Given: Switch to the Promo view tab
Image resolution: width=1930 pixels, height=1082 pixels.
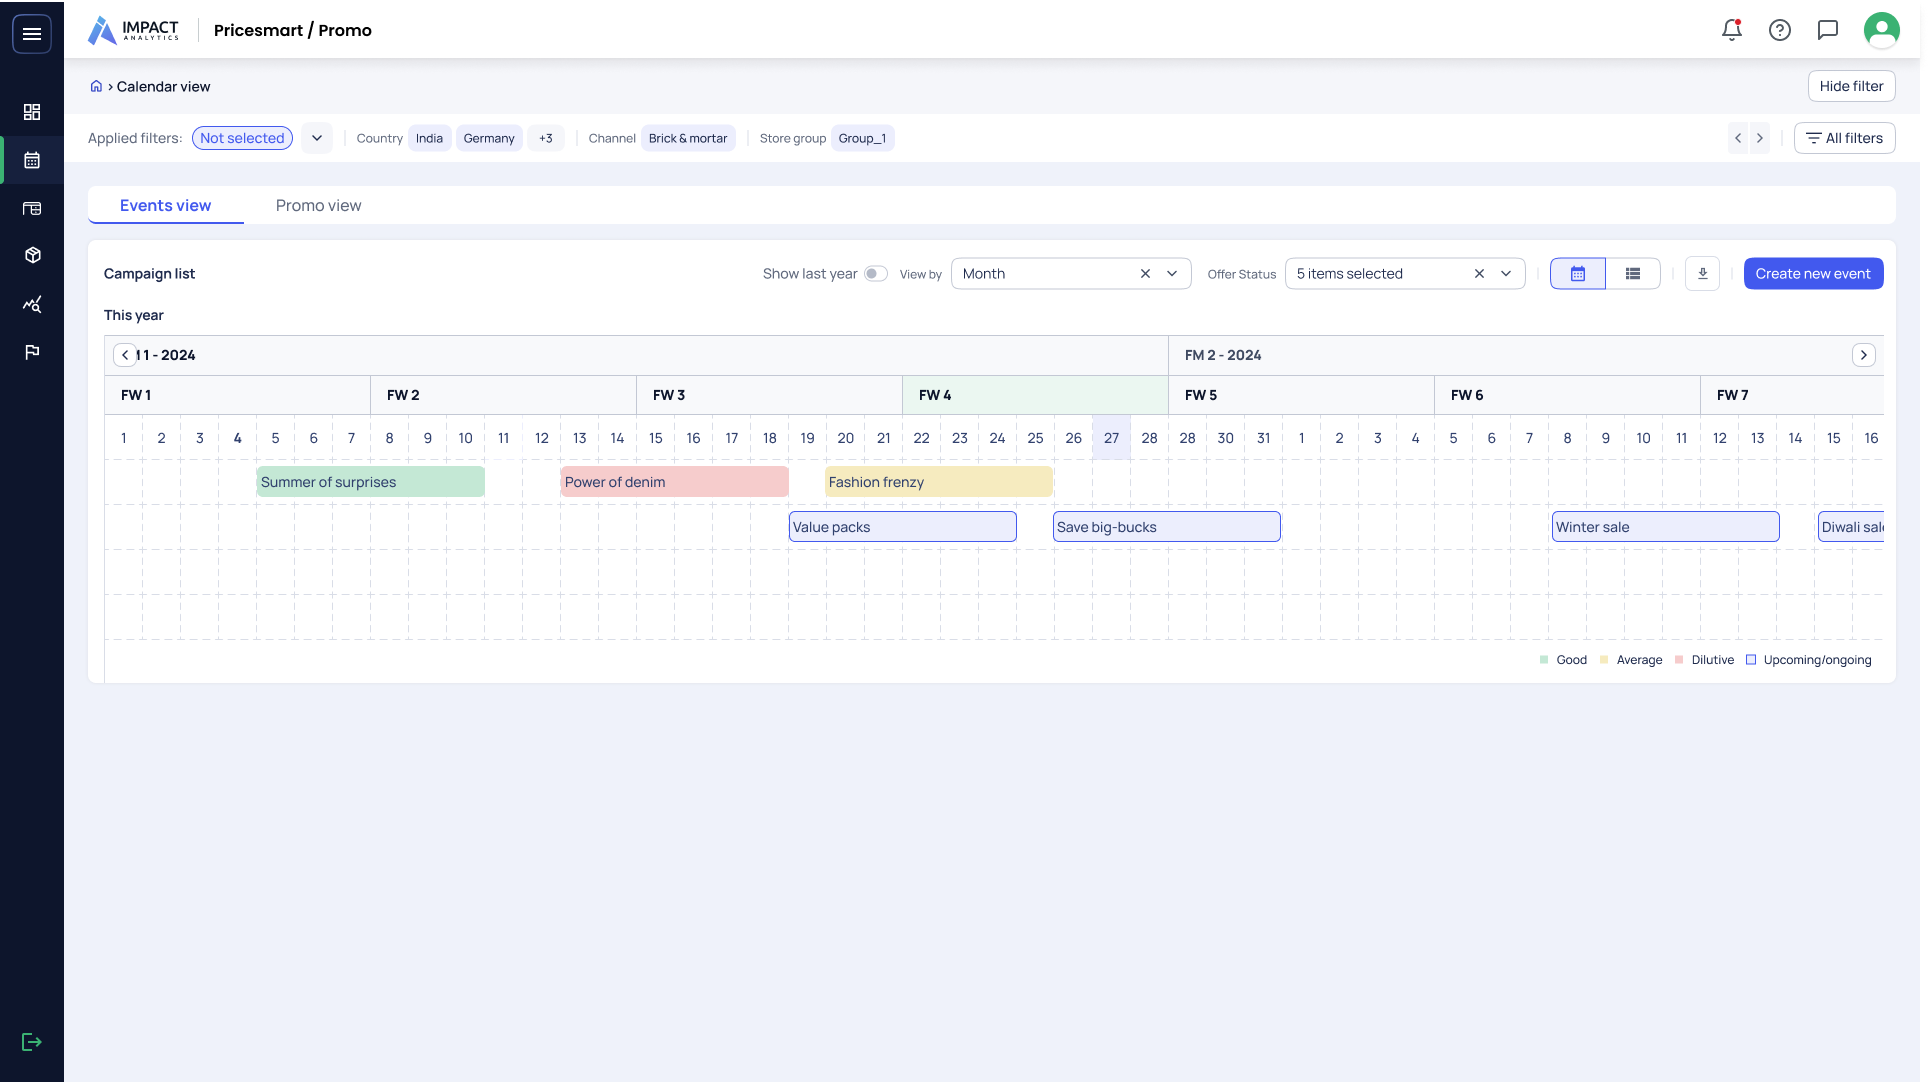Looking at the screenshot, I should pos(318,205).
